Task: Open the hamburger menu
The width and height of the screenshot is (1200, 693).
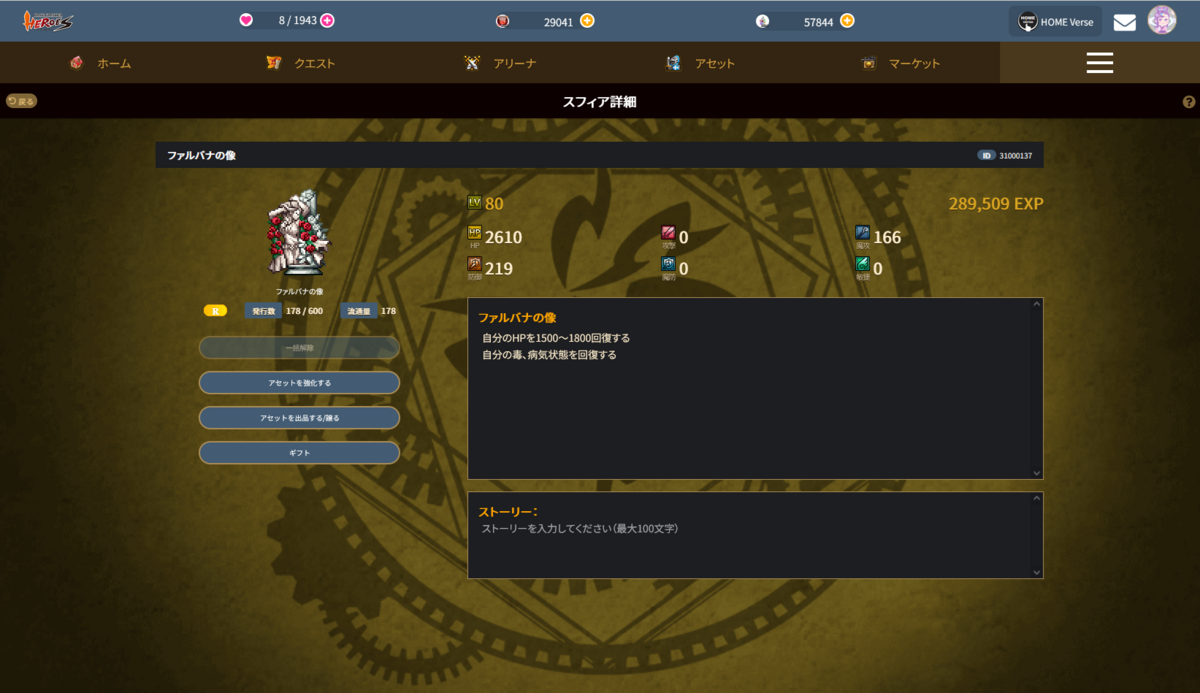Action: coord(1100,62)
